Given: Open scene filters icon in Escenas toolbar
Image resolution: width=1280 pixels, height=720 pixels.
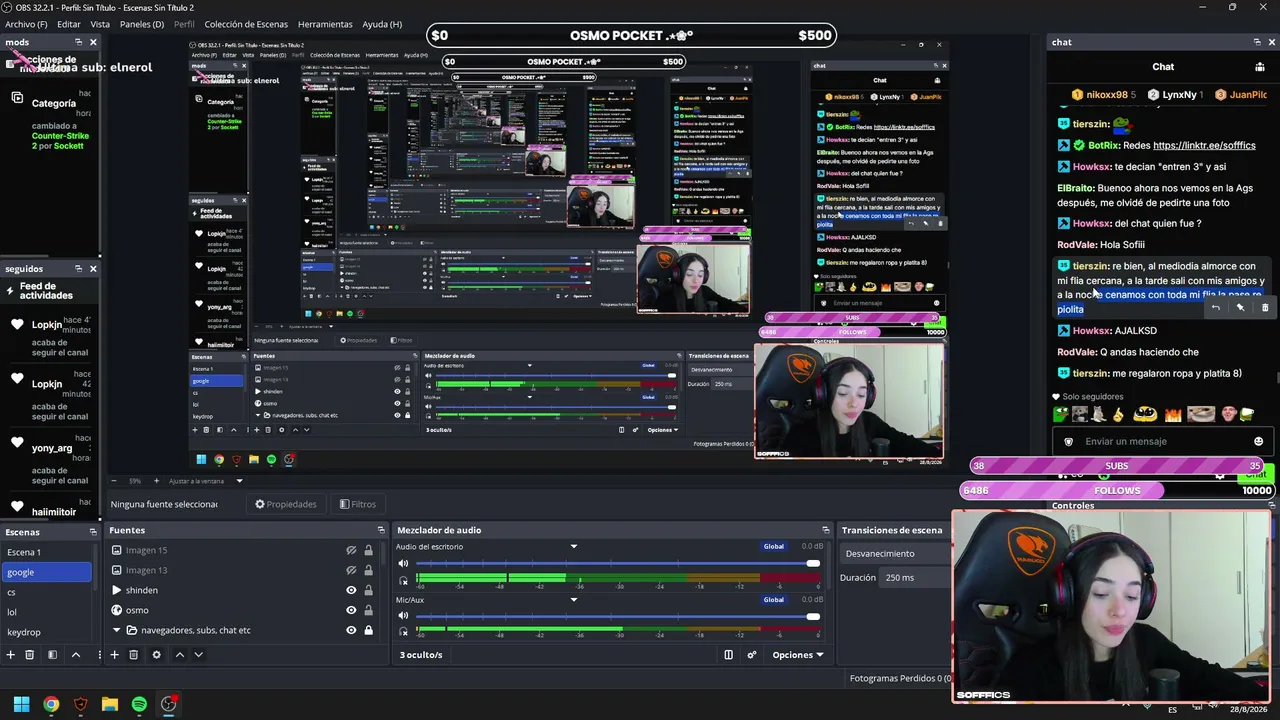Looking at the screenshot, I should coord(52,655).
